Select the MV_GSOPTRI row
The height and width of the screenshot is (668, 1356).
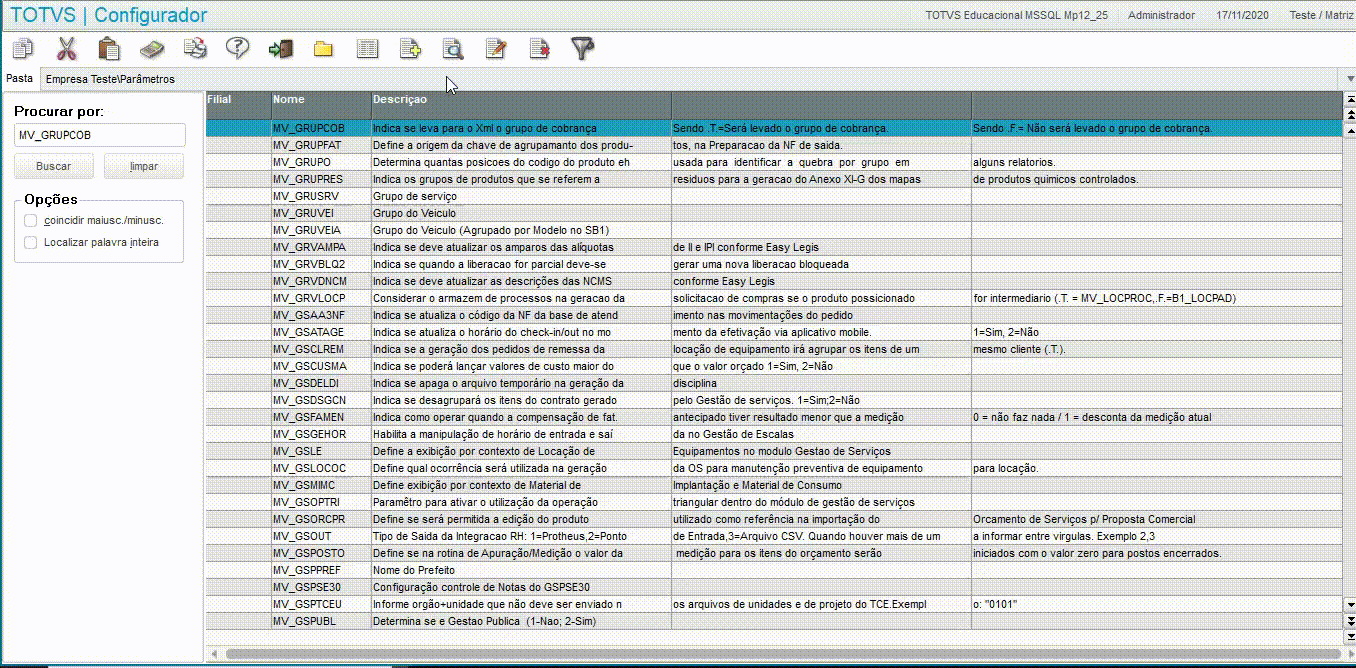pos(773,502)
